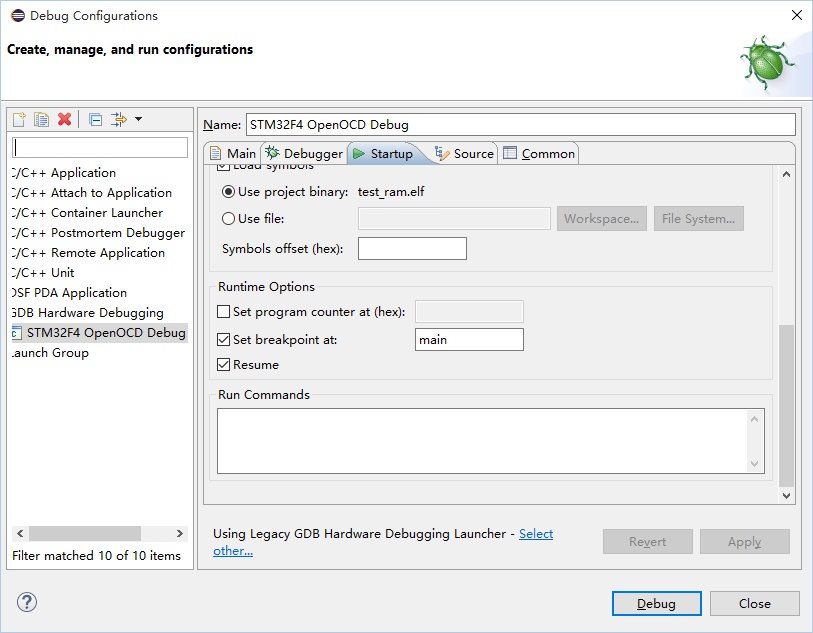Enable Set program counter at checkbox

pos(224,312)
